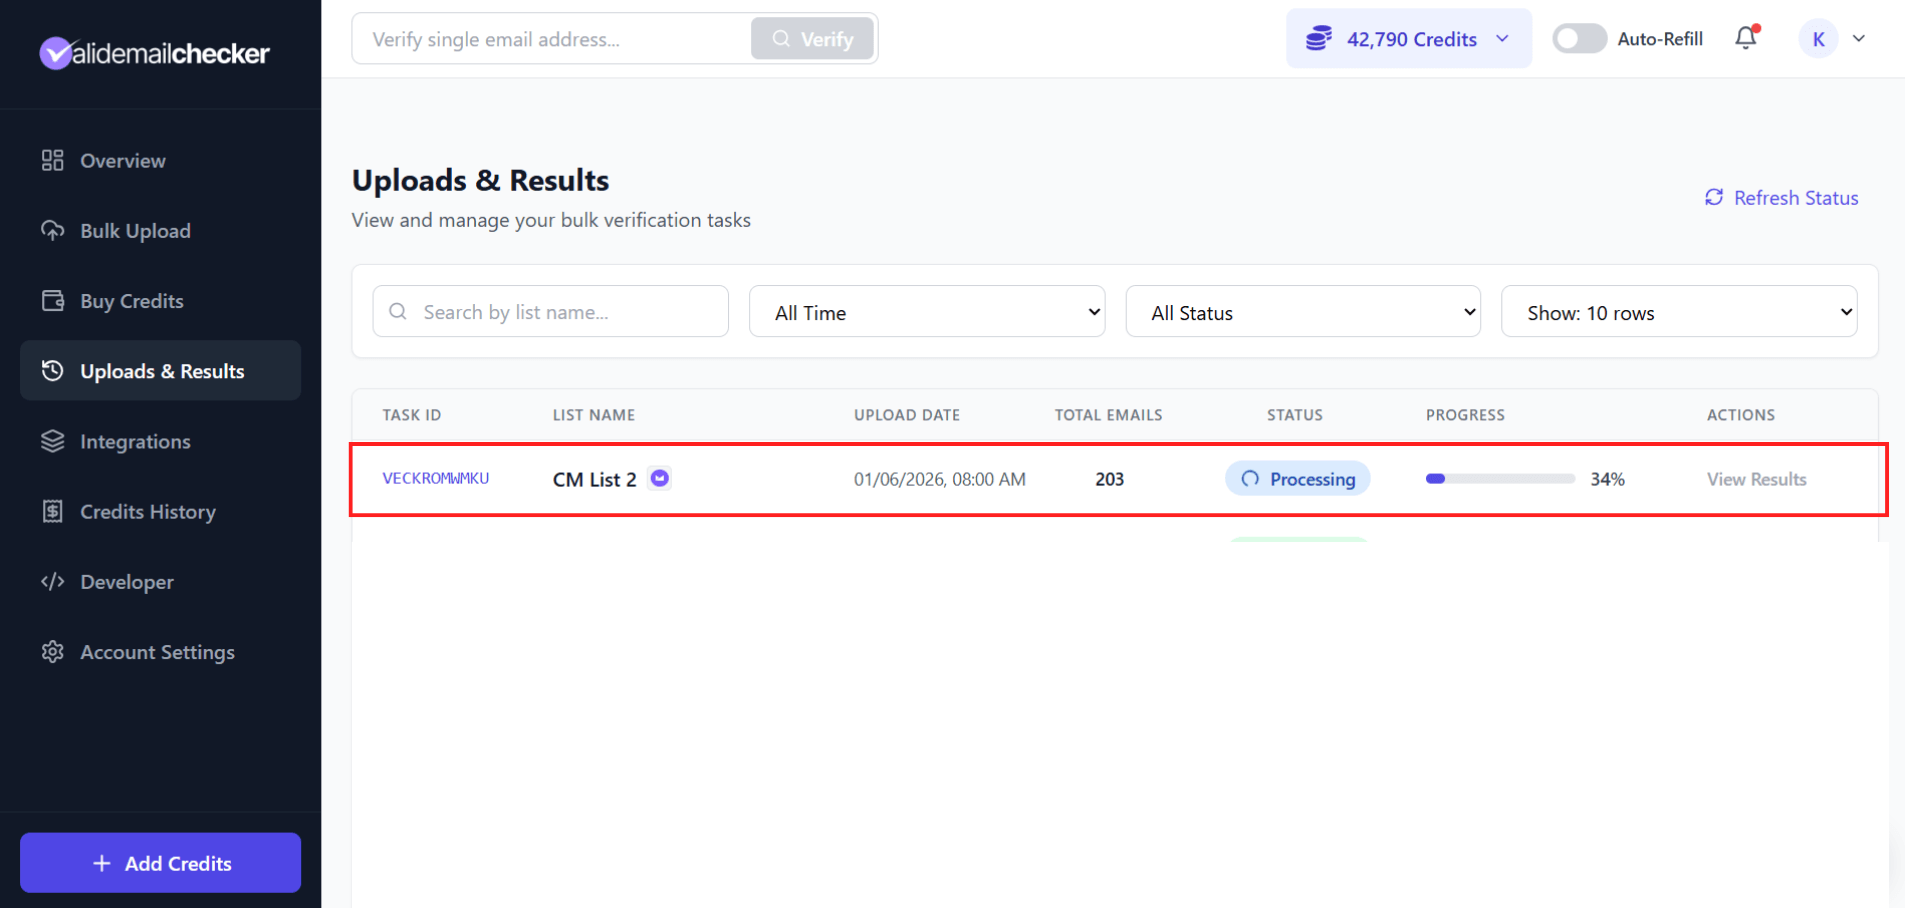
Task: Open the K user account menu
Action: tap(1818, 38)
